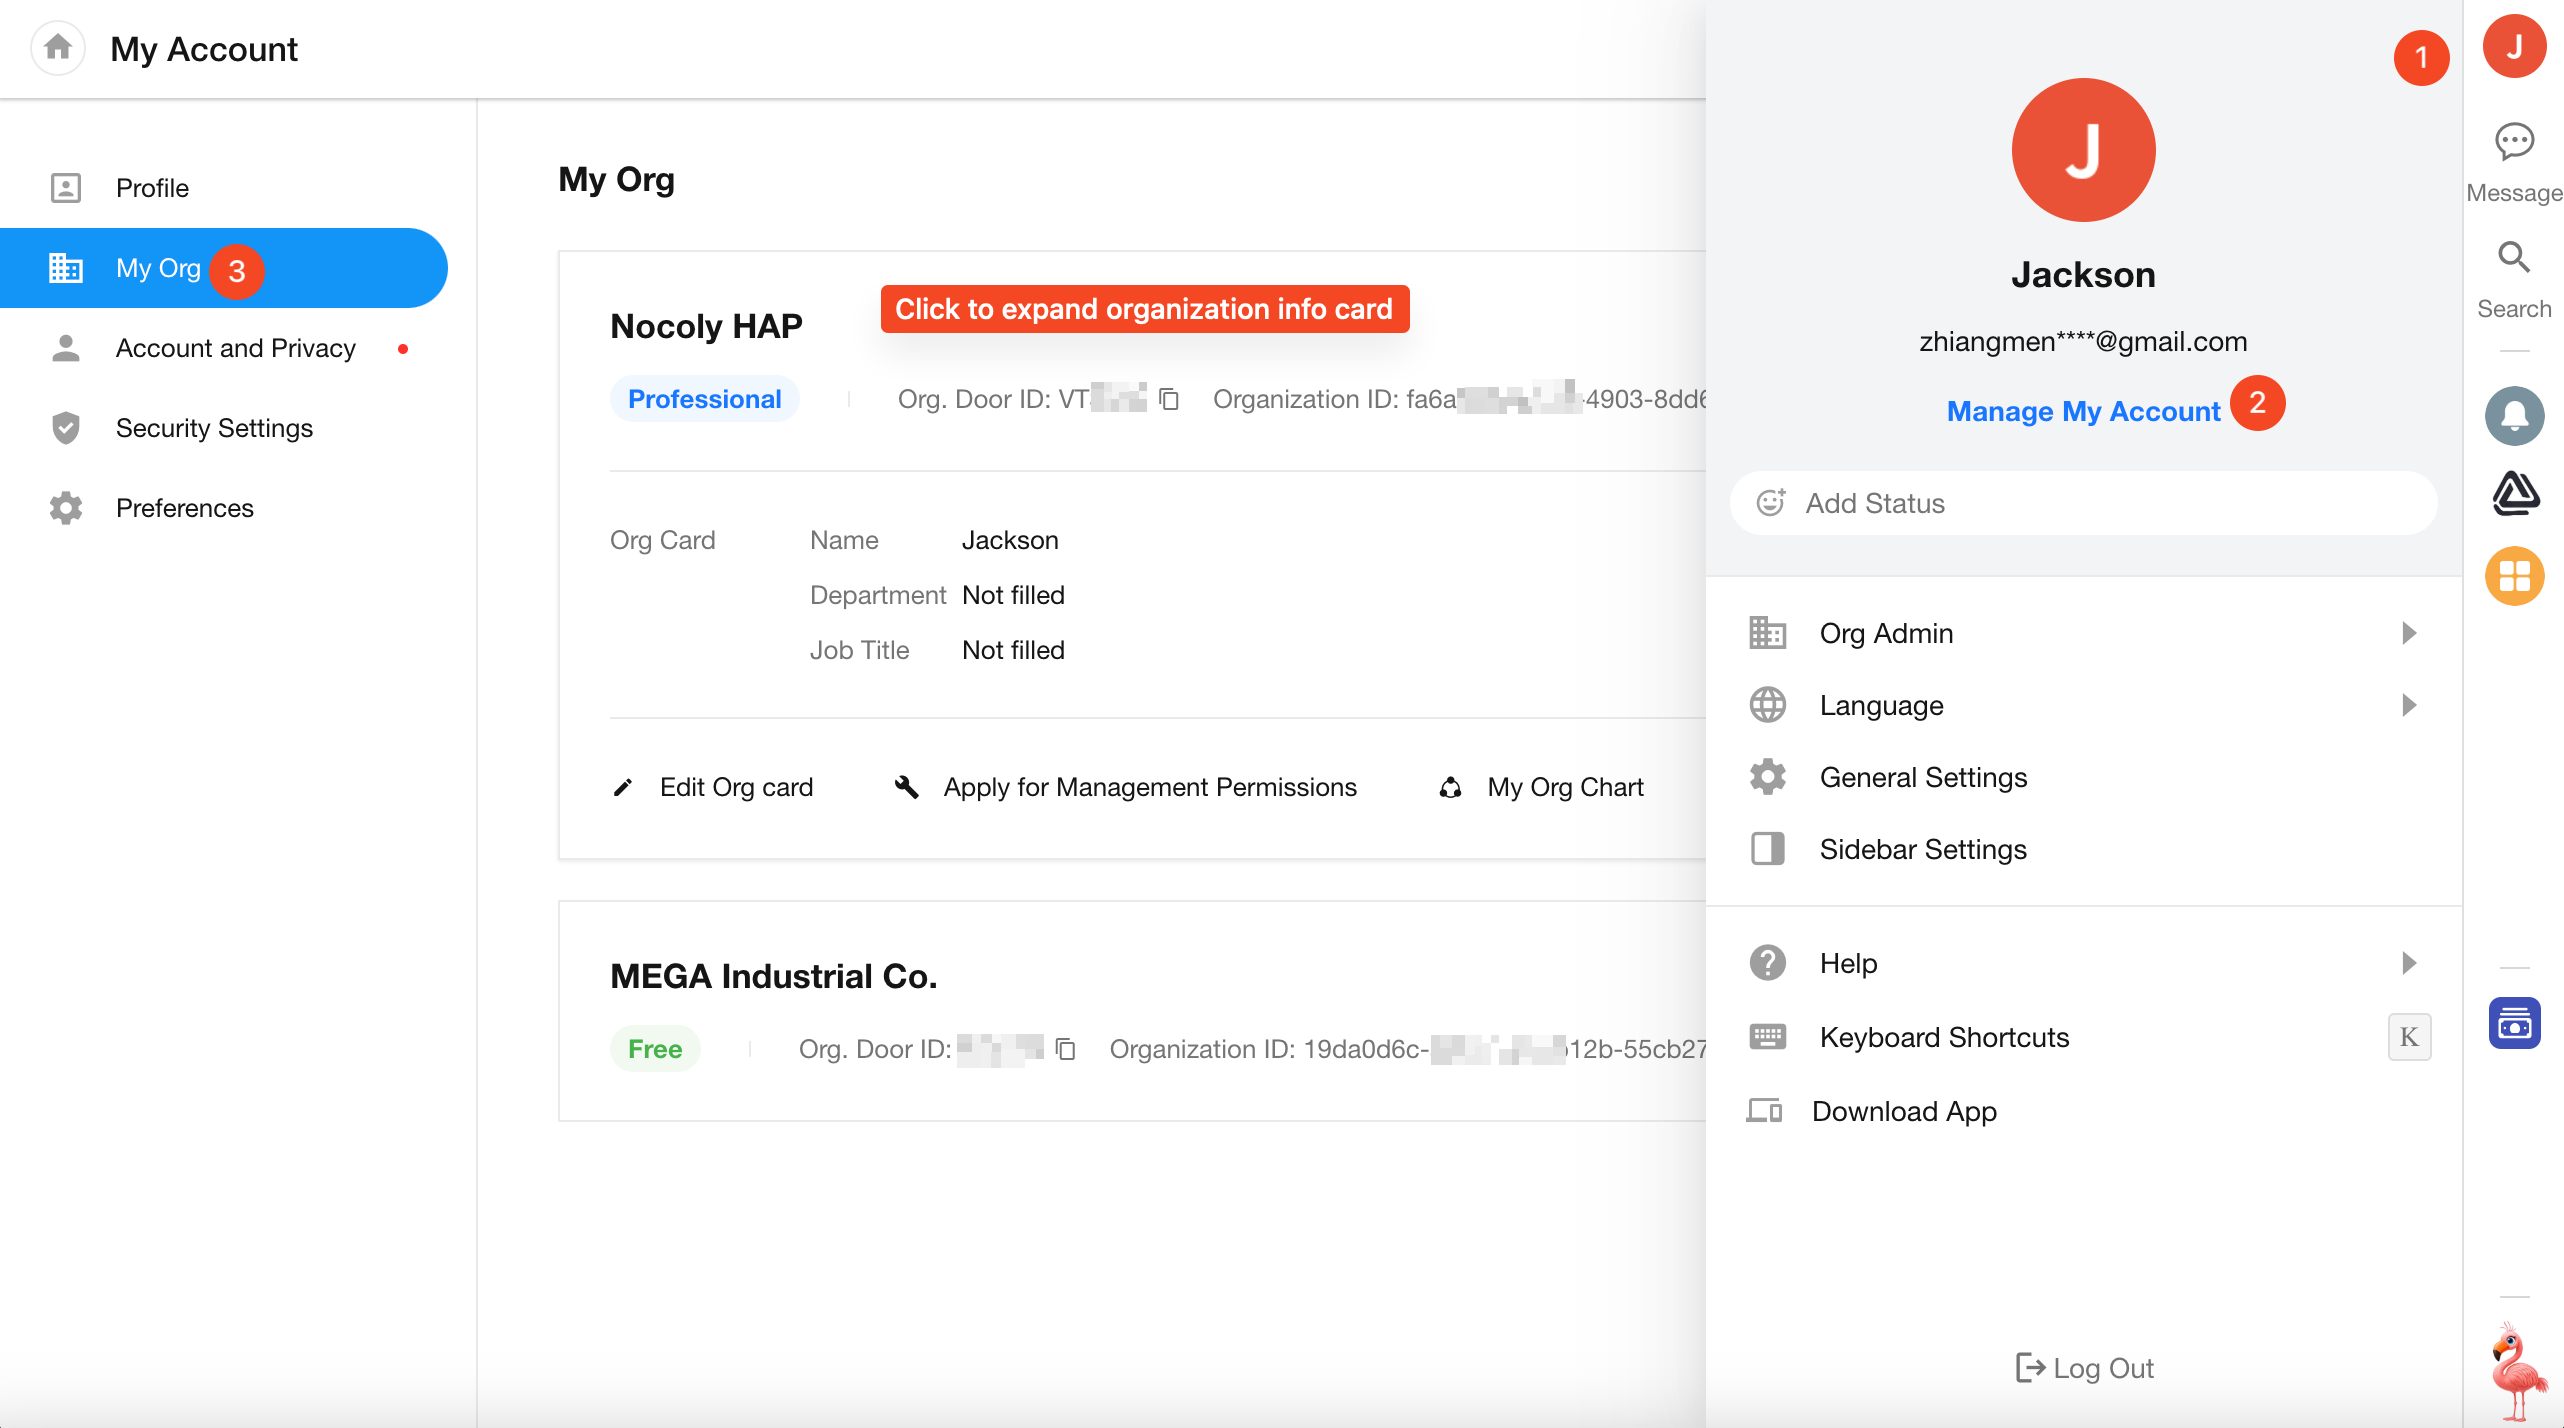Open Preferences in left menu
The width and height of the screenshot is (2564, 1428).
[184, 508]
